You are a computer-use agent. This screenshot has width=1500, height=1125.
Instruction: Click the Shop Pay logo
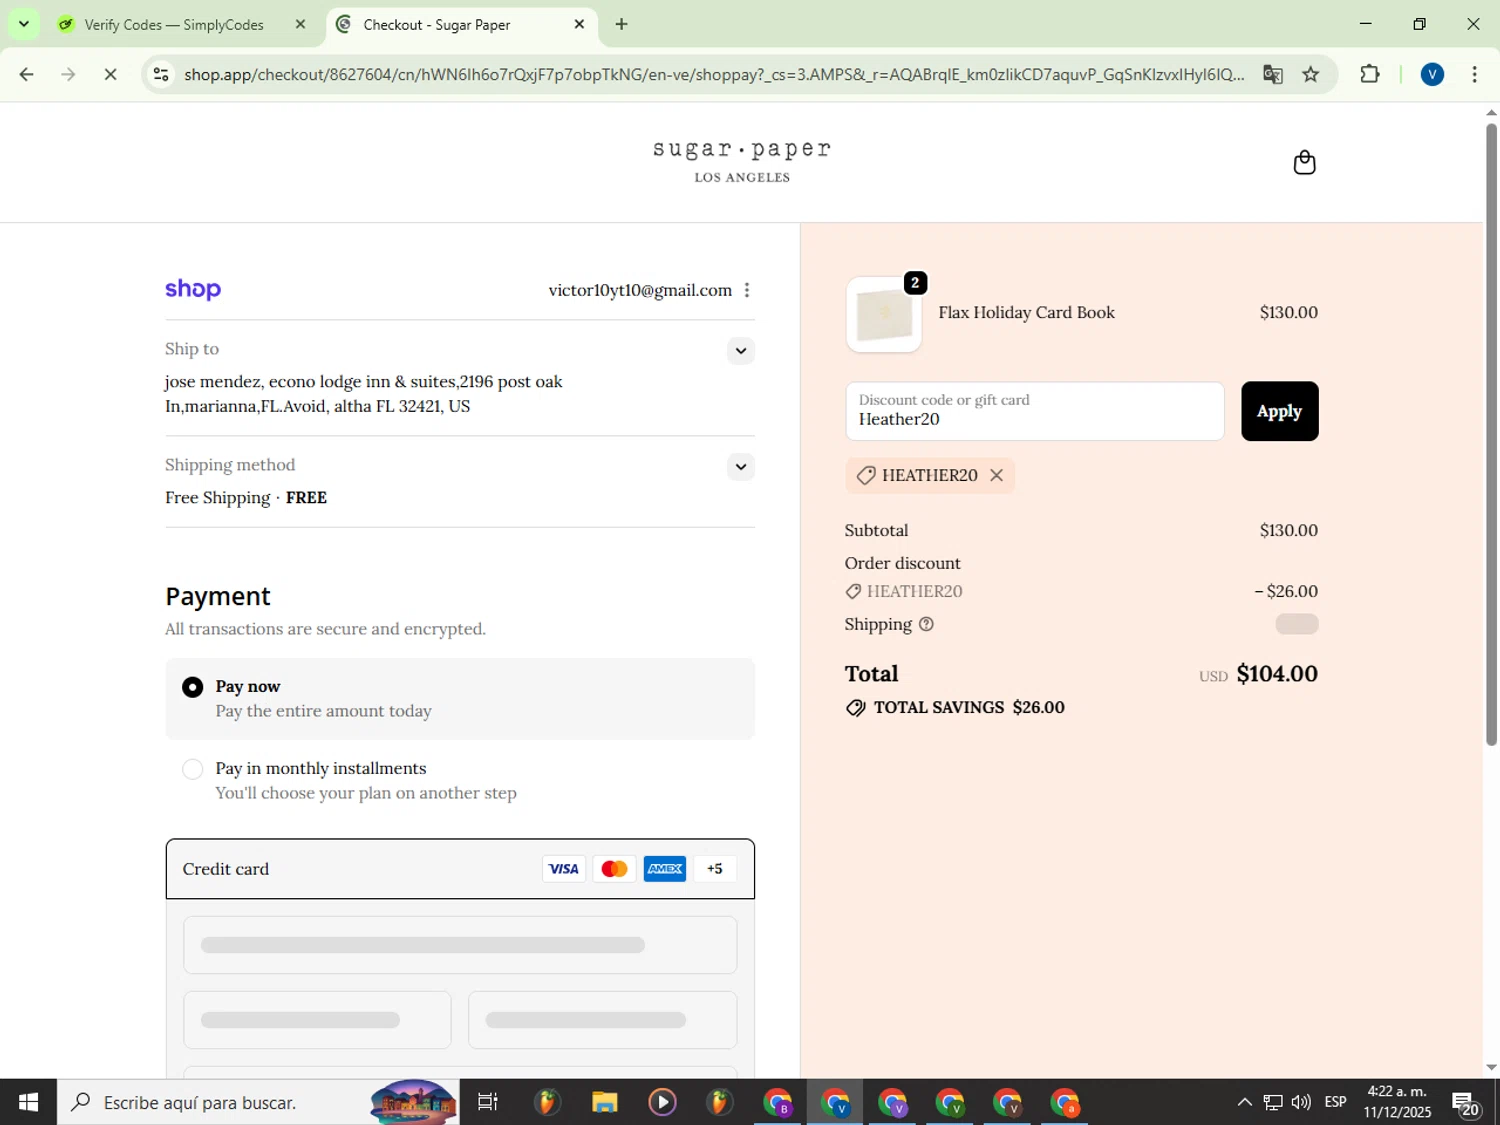coord(193,289)
